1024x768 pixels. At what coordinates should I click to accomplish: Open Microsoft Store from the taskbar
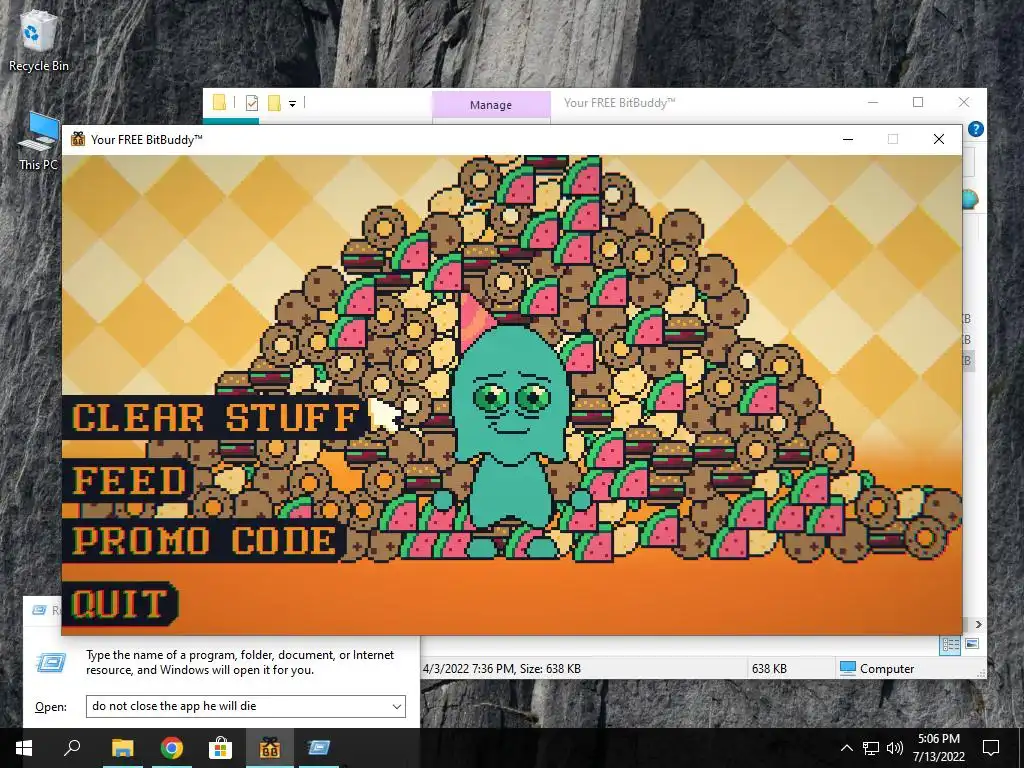[221, 748]
